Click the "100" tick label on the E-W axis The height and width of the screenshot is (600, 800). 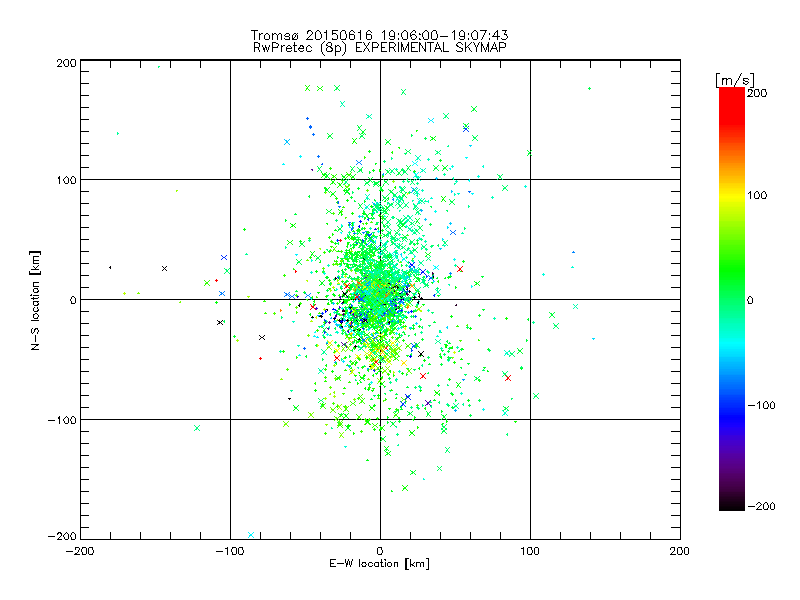(530, 551)
